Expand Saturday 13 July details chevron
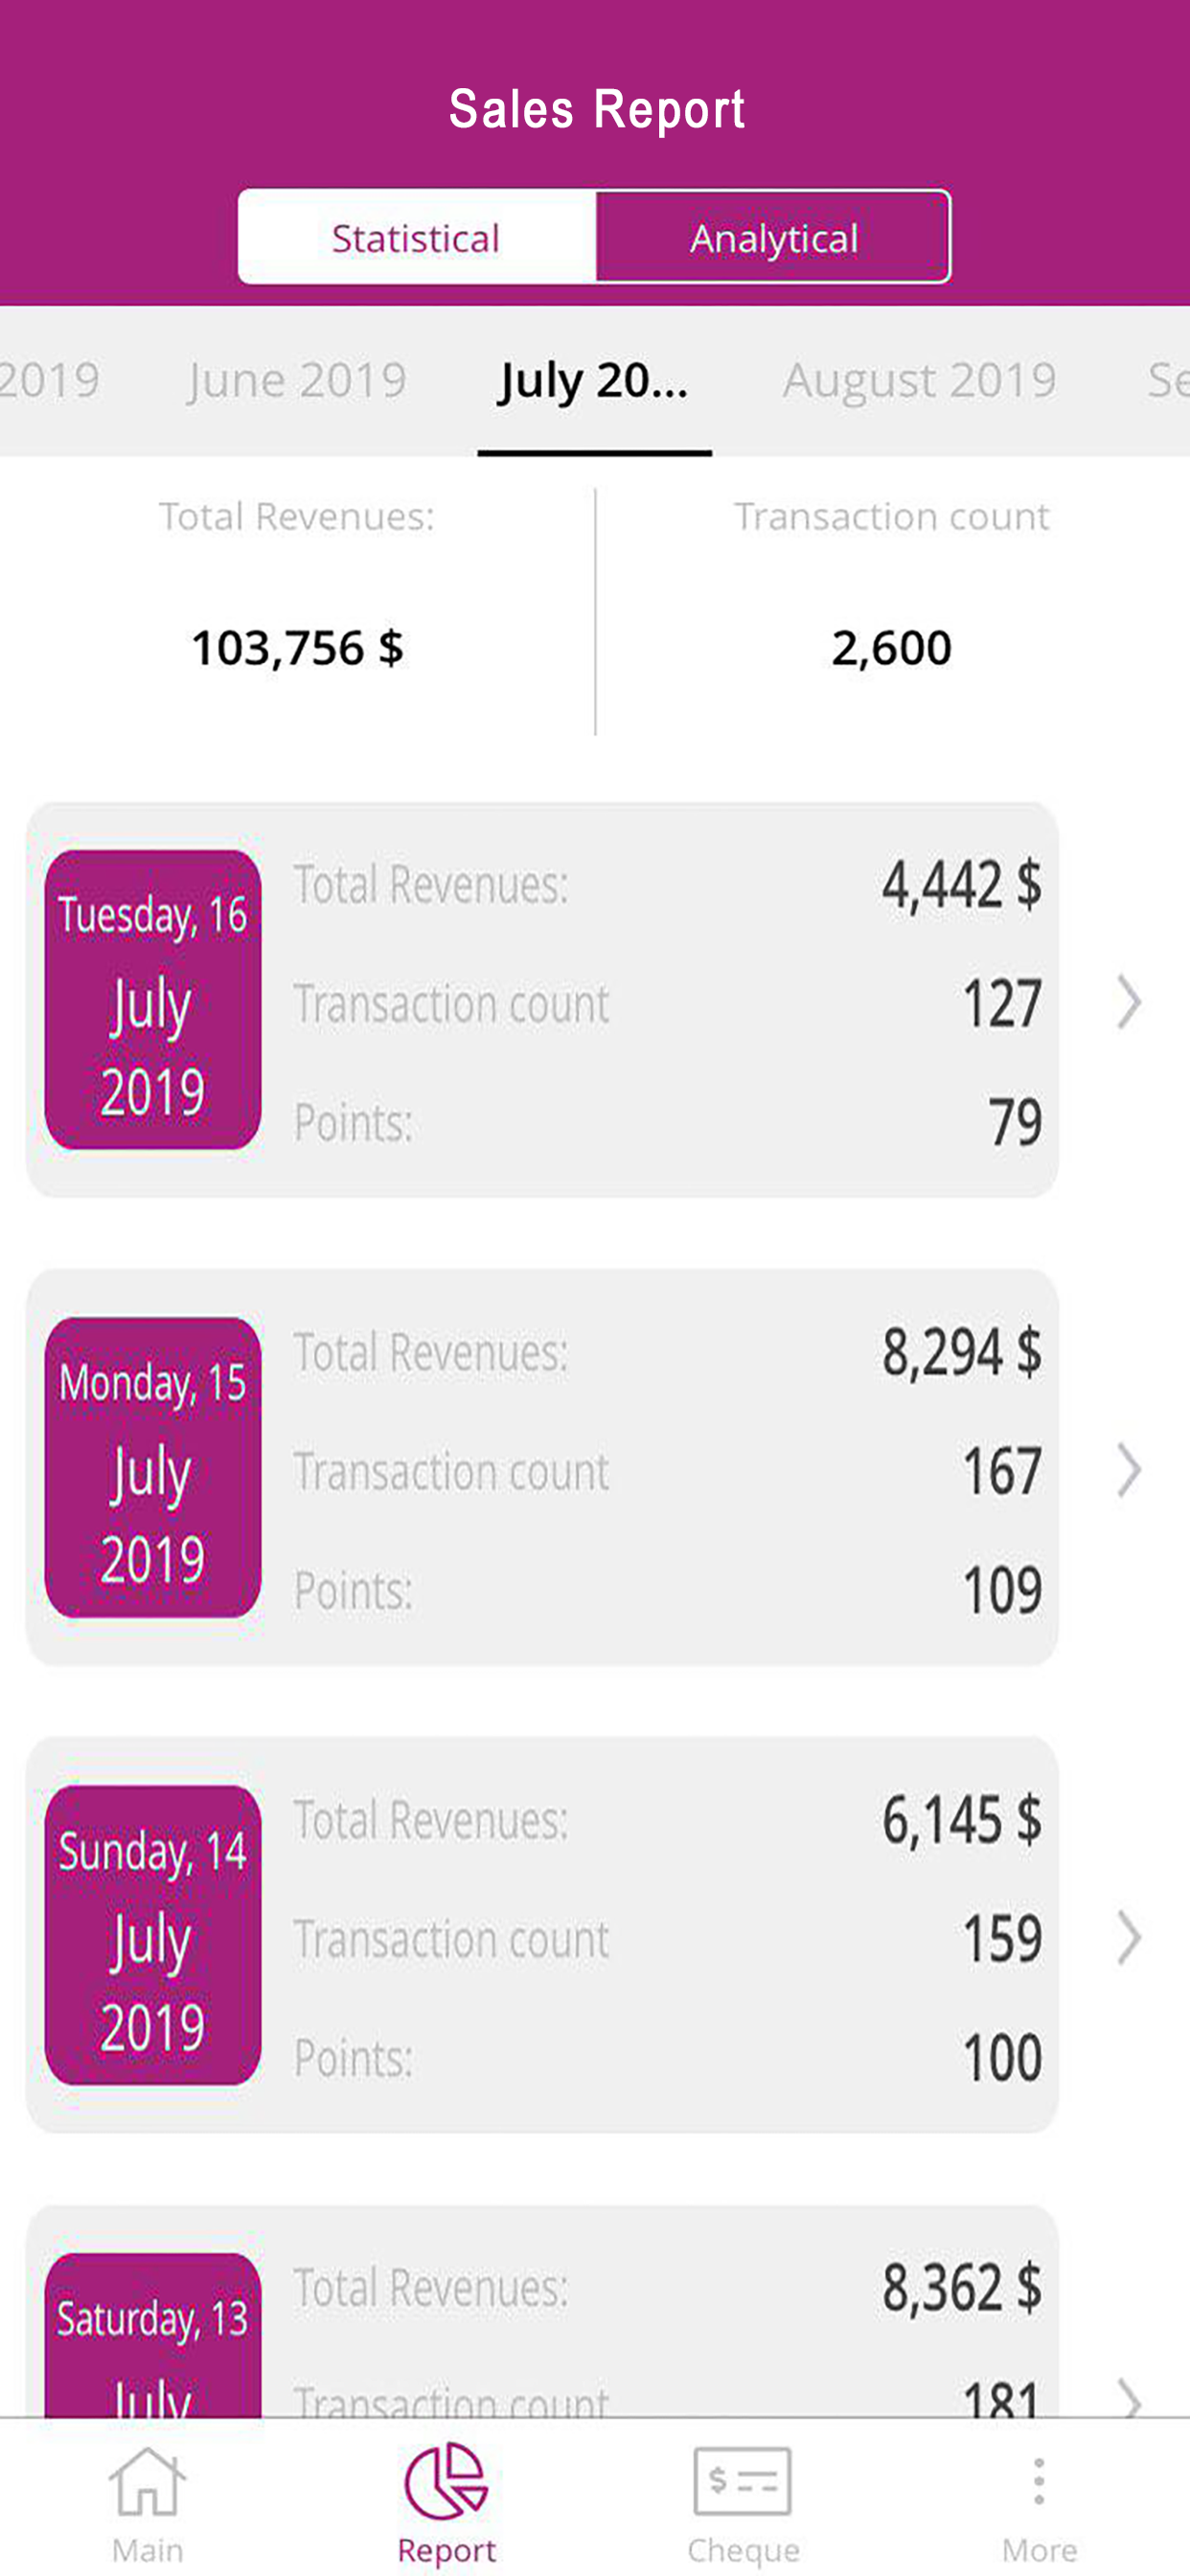 [x=1129, y=2396]
